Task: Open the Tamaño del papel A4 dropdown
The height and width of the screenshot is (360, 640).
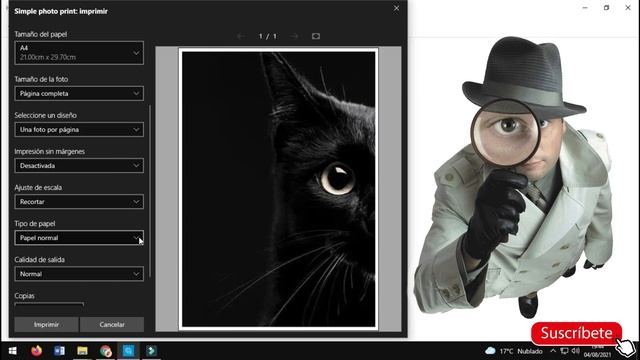Action: (79, 53)
